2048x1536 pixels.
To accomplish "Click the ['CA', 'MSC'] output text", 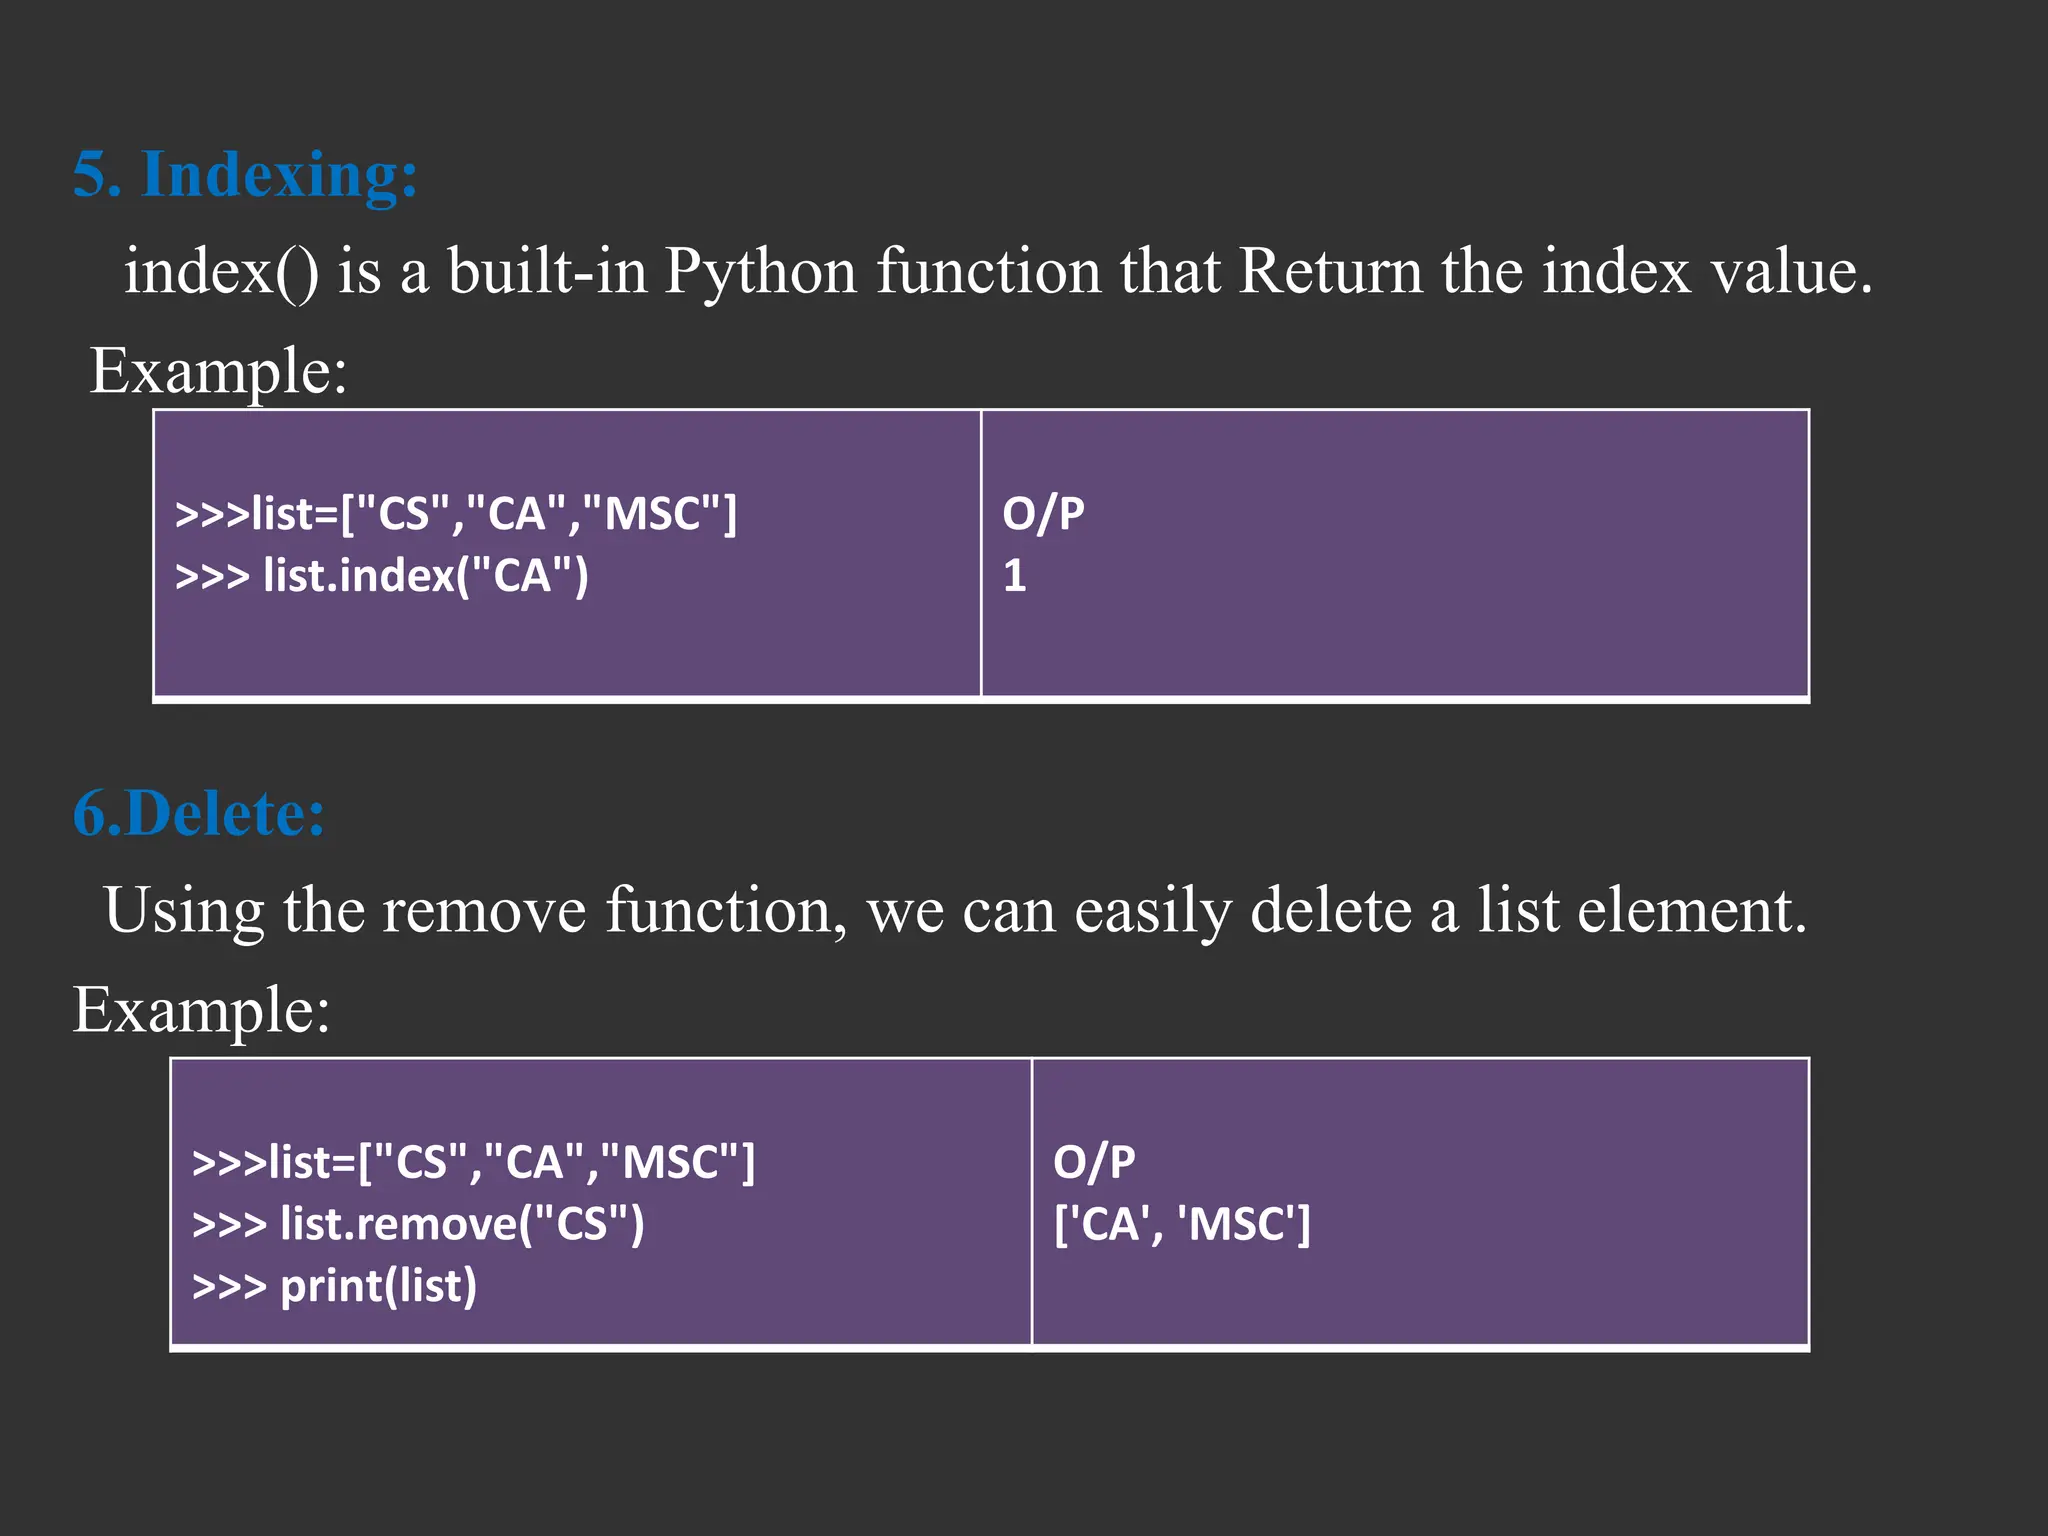I will pyautogui.click(x=1182, y=1224).
